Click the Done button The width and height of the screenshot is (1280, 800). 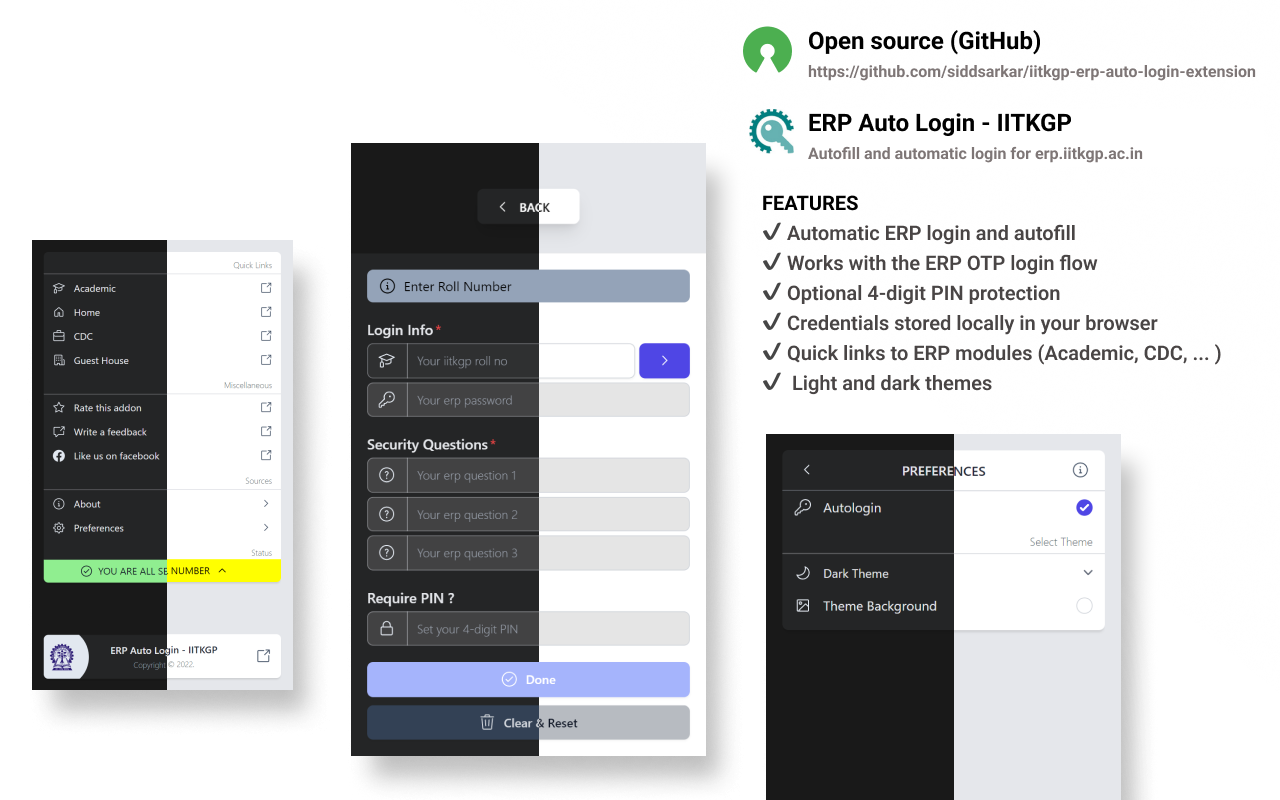[x=528, y=679]
